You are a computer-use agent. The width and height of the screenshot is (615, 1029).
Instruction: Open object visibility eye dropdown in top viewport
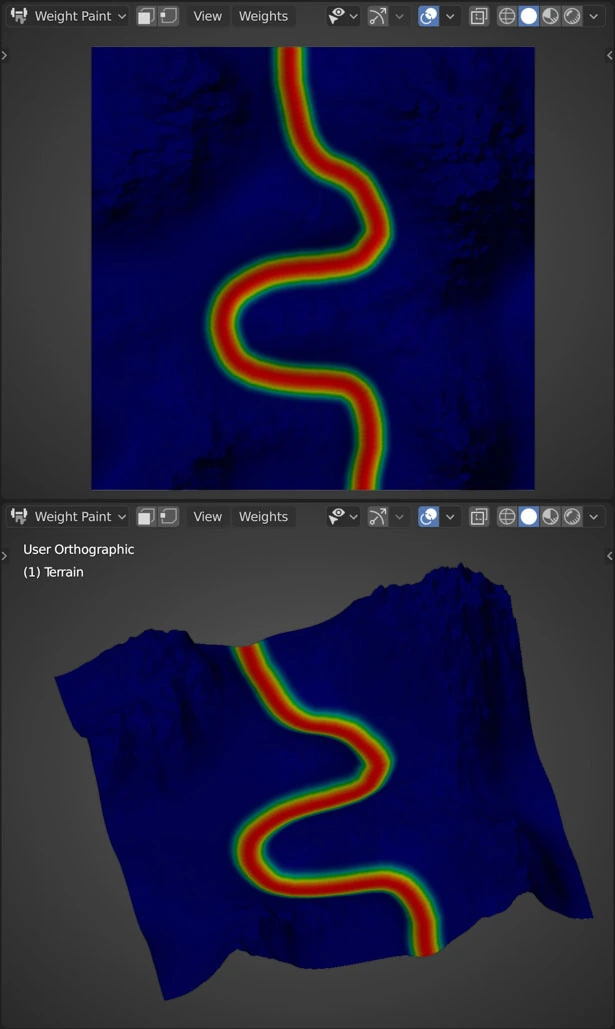(x=342, y=16)
